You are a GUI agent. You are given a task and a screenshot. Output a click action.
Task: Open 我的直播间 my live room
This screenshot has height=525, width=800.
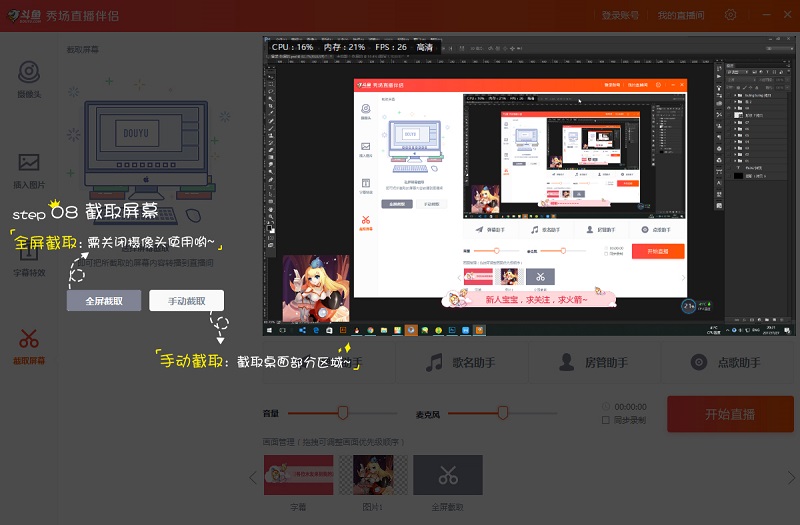tap(681, 15)
